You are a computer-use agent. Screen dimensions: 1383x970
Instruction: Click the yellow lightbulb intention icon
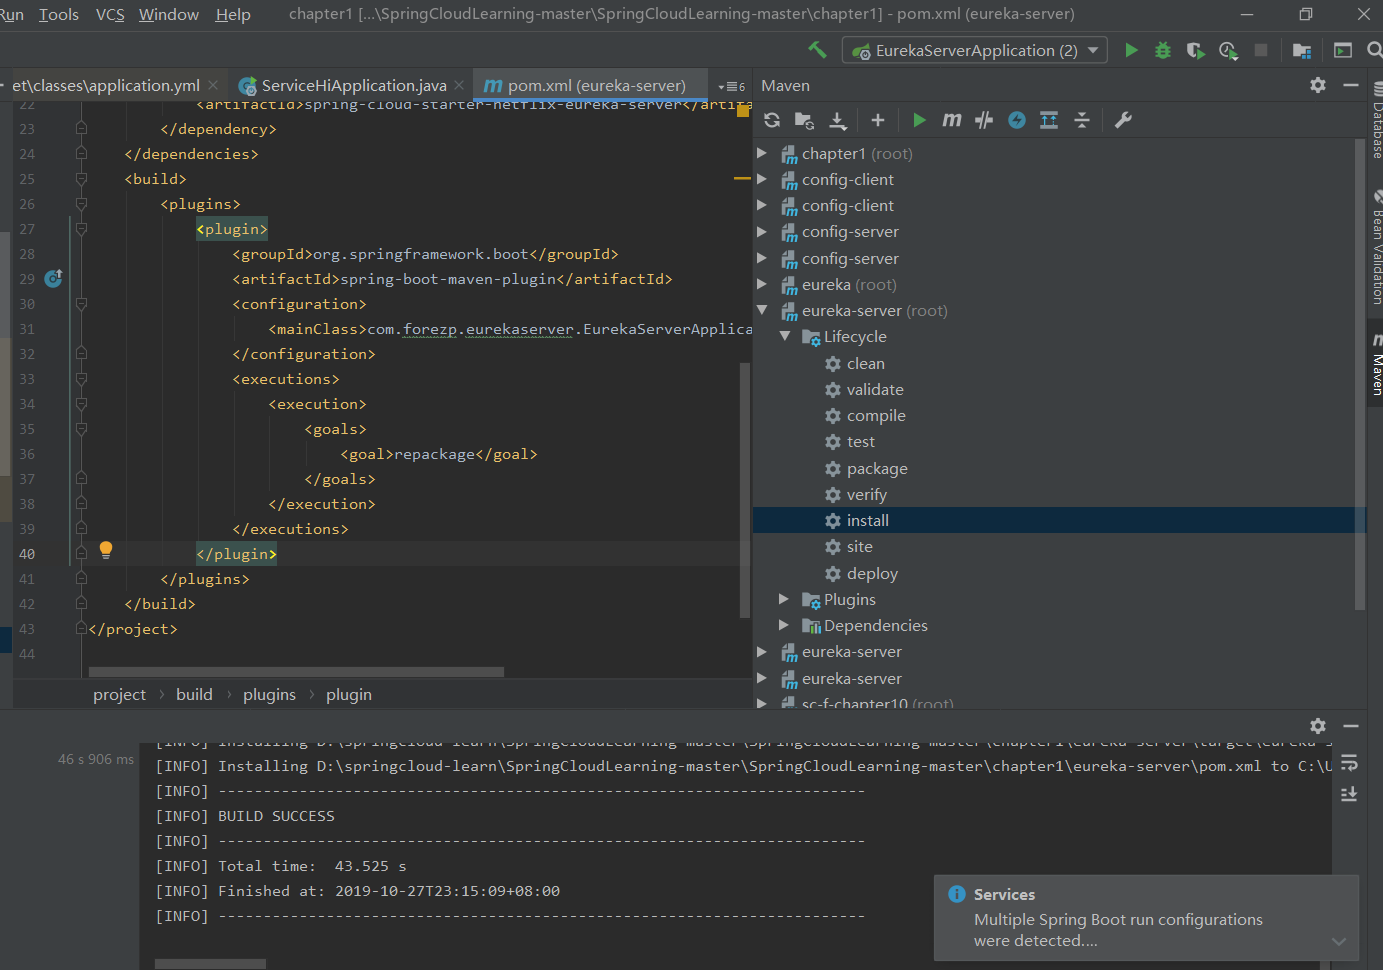pos(106,550)
